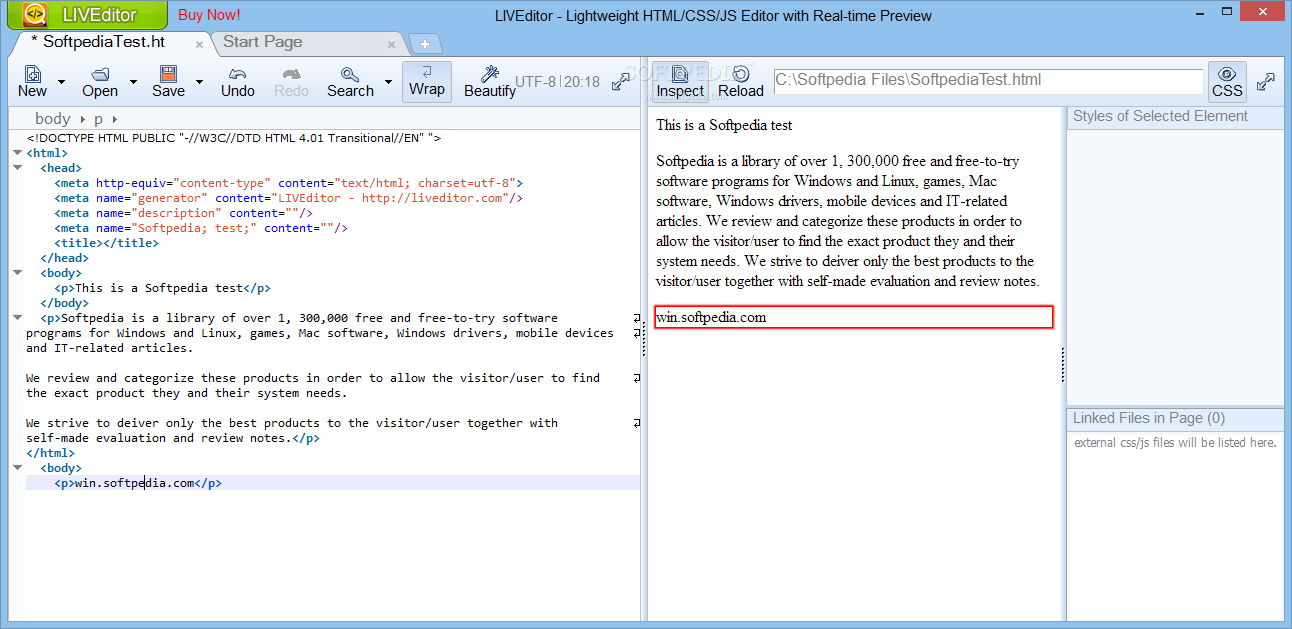
Task: Toggle Wrap for word wrapping
Action: click(427, 81)
